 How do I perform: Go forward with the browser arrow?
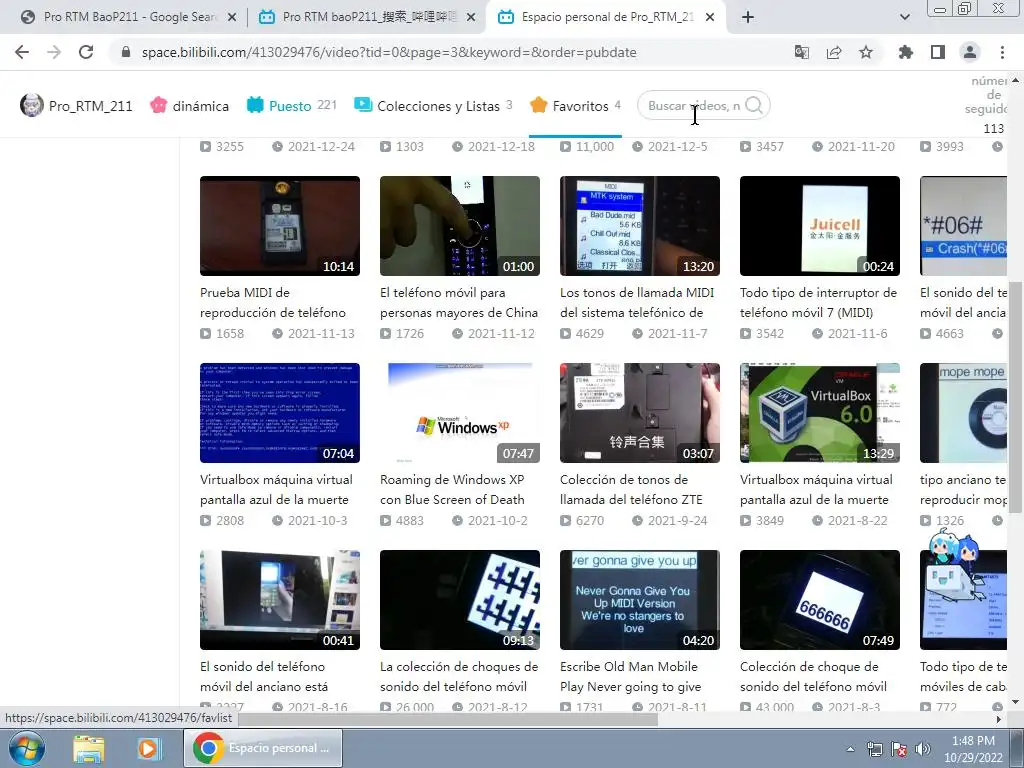(x=54, y=52)
